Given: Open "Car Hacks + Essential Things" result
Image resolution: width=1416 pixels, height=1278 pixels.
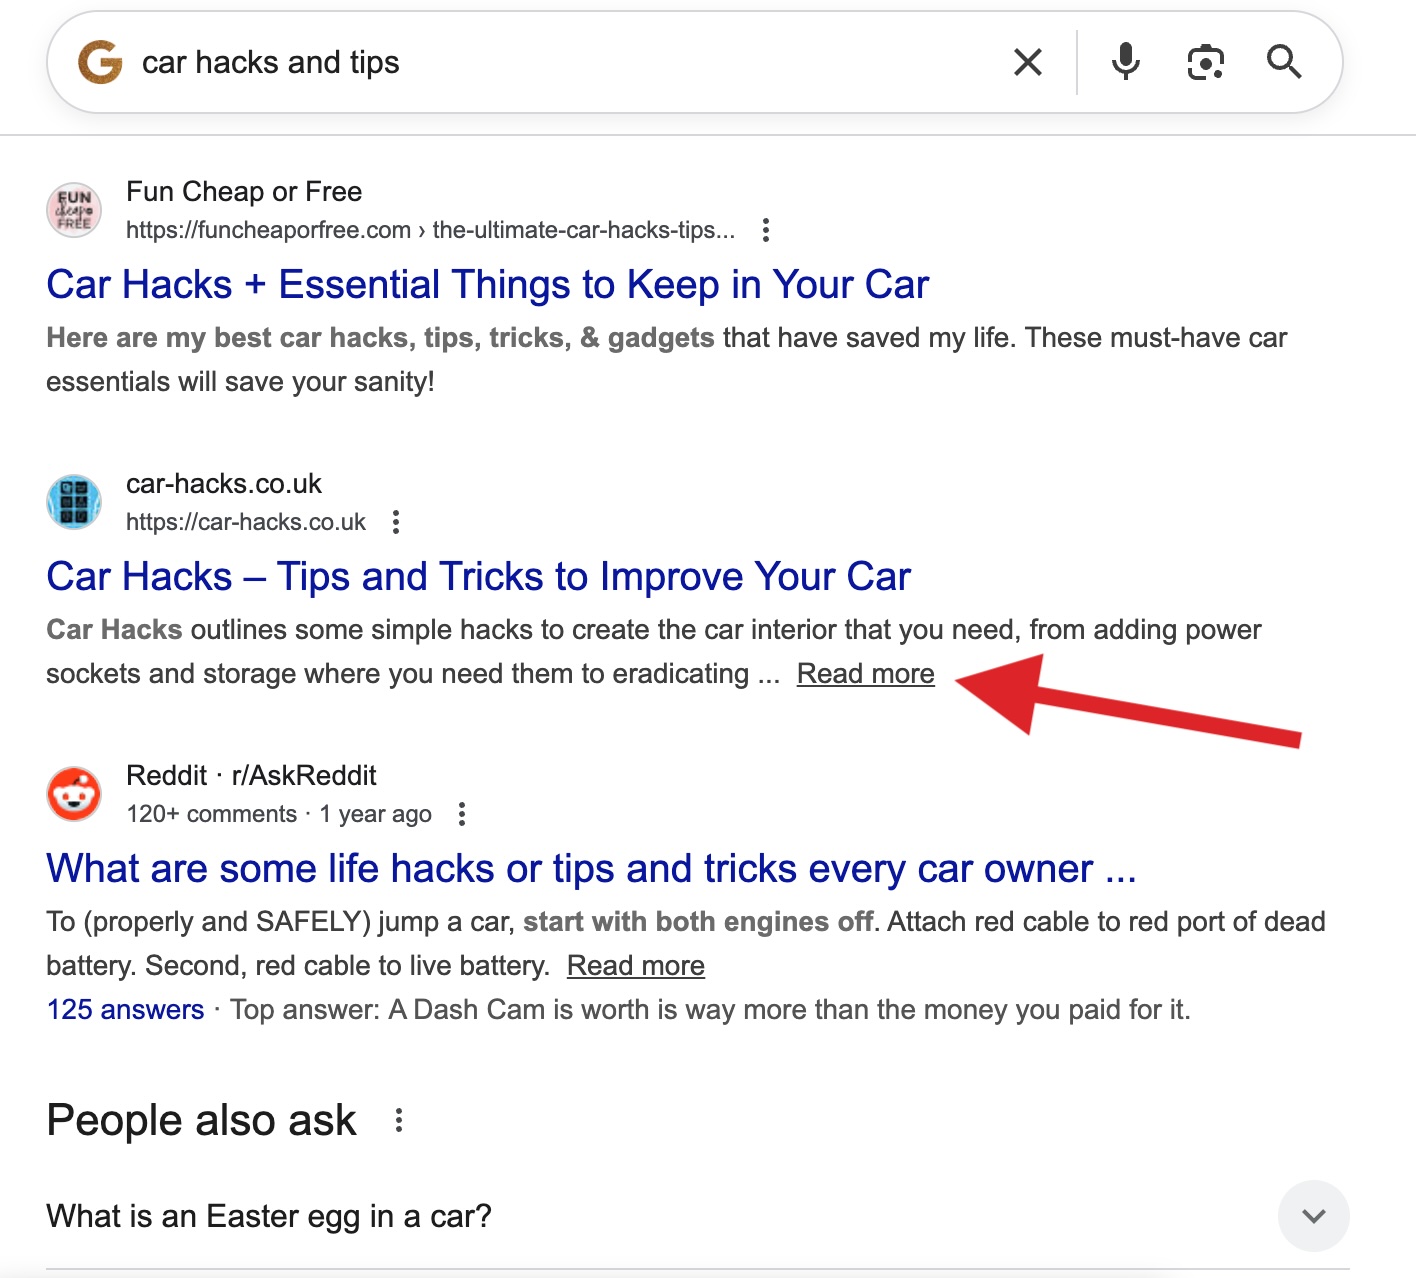Looking at the screenshot, I should coord(487,285).
